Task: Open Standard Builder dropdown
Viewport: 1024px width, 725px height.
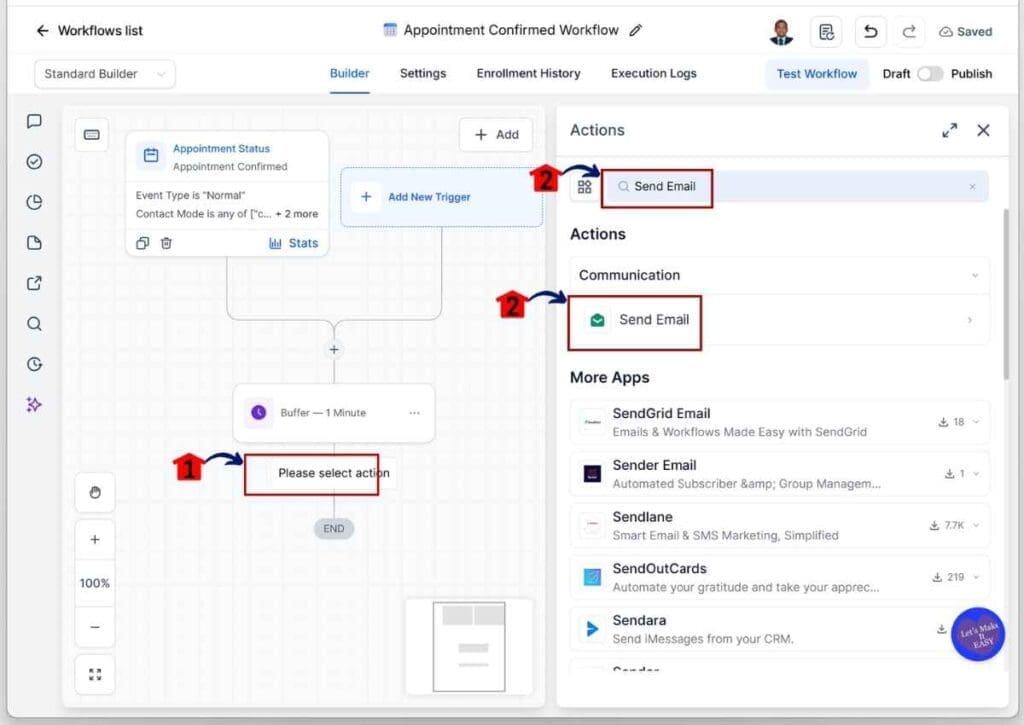Action: 104,74
